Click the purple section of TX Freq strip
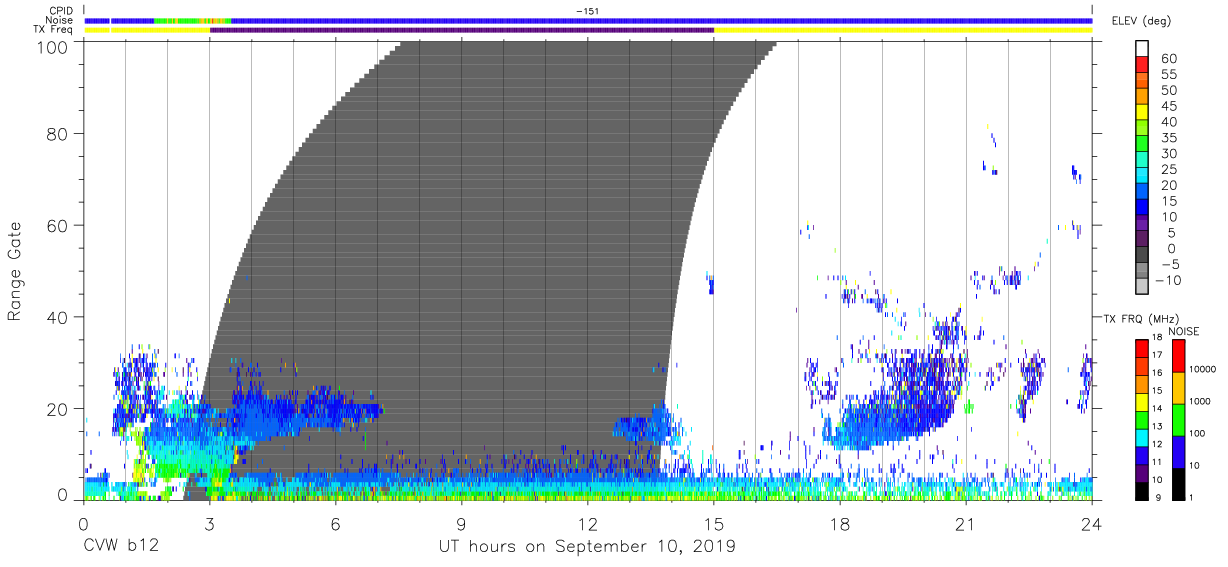This screenshot has height=567, width=1228. pos(462,30)
